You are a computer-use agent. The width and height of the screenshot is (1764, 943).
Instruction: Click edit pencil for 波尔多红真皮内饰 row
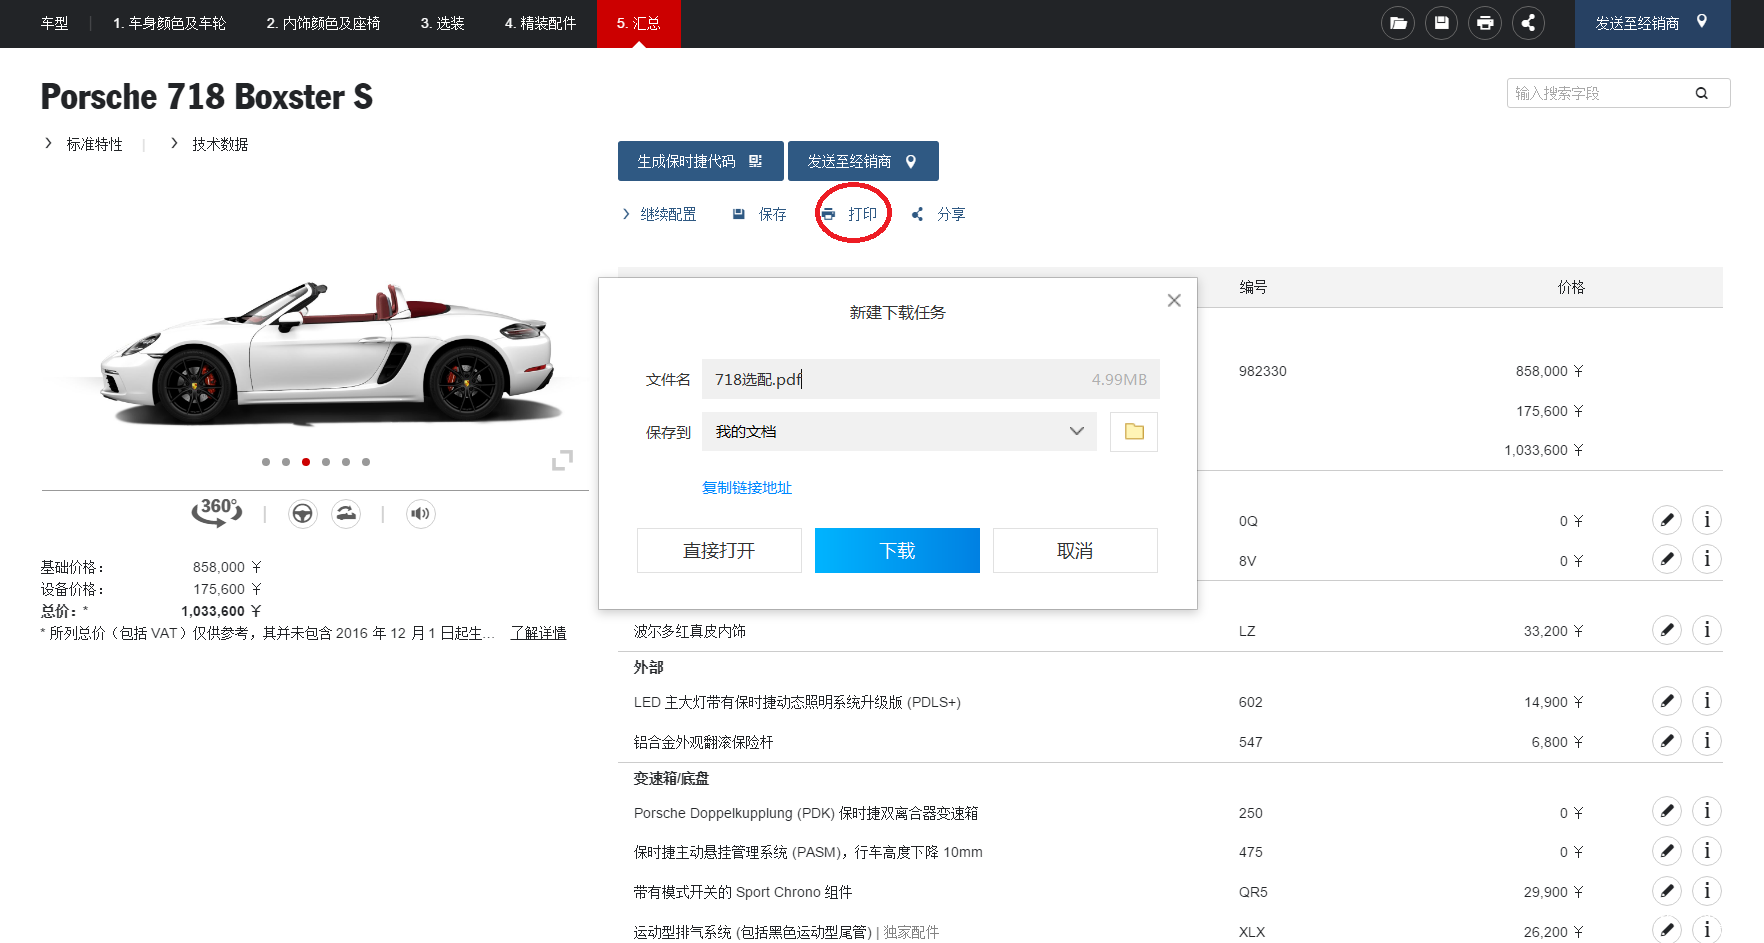click(x=1666, y=631)
